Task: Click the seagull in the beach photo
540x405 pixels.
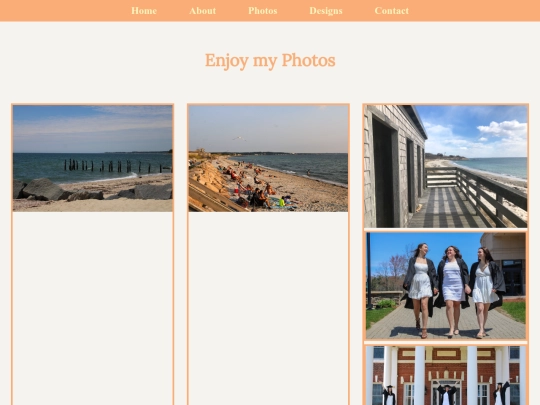Action: click(239, 138)
